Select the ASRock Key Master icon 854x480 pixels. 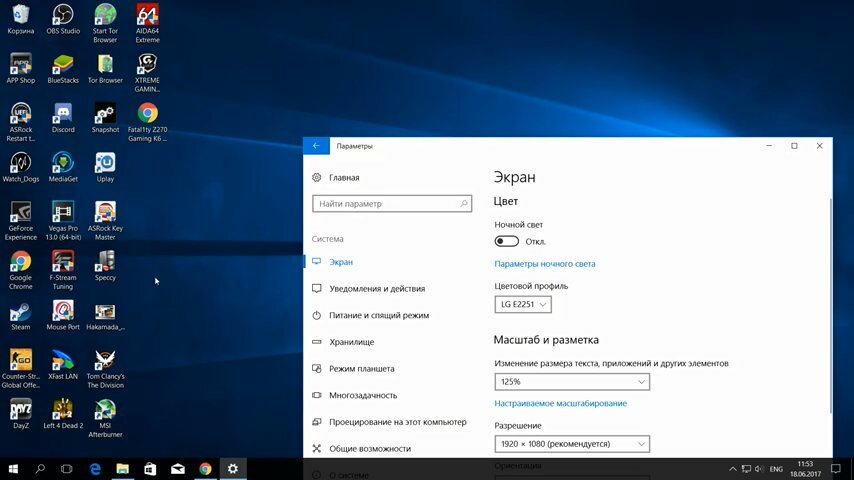click(105, 221)
